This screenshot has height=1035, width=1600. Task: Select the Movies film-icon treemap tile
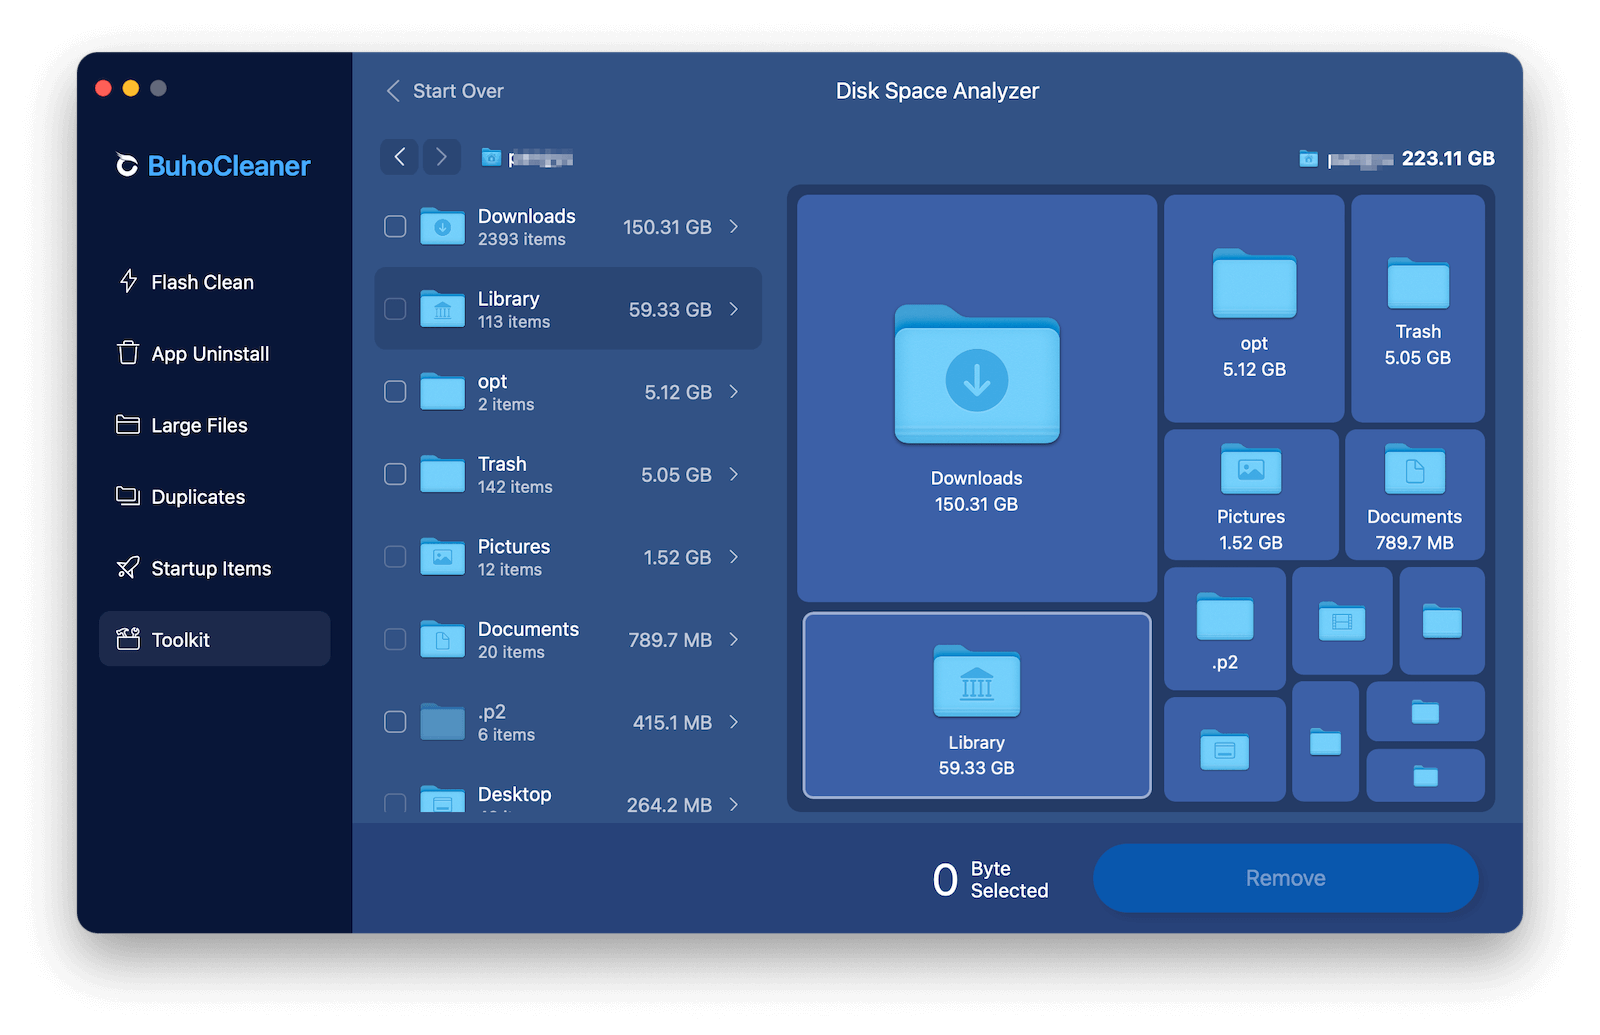[x=1342, y=620]
